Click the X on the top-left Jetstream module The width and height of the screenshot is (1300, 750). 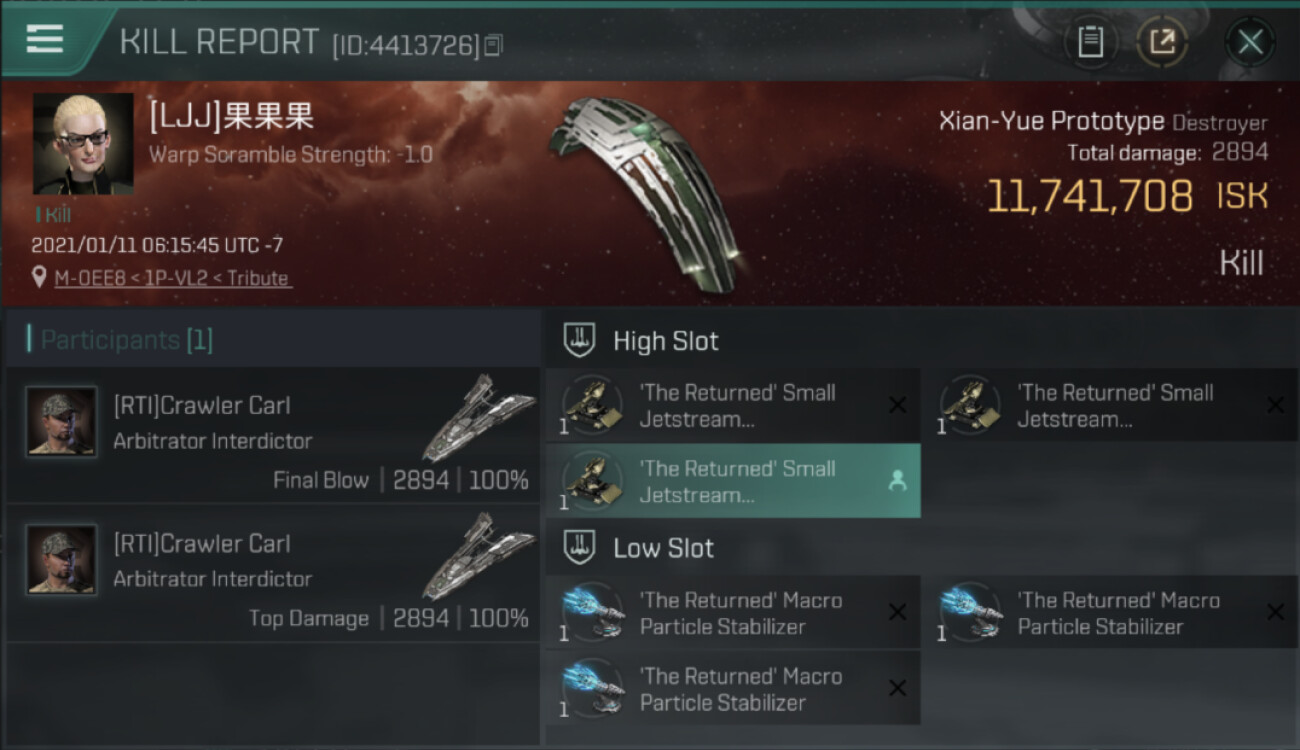pyautogui.click(x=897, y=405)
